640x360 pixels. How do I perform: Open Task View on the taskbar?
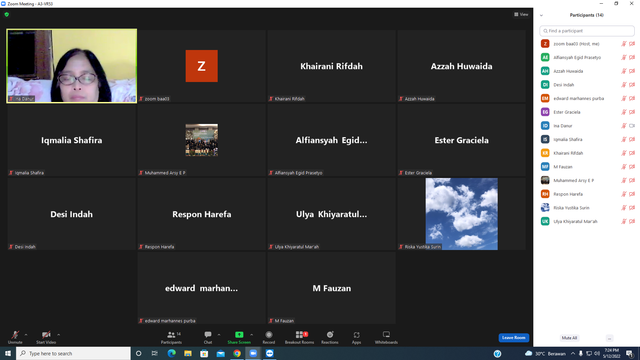point(155,353)
